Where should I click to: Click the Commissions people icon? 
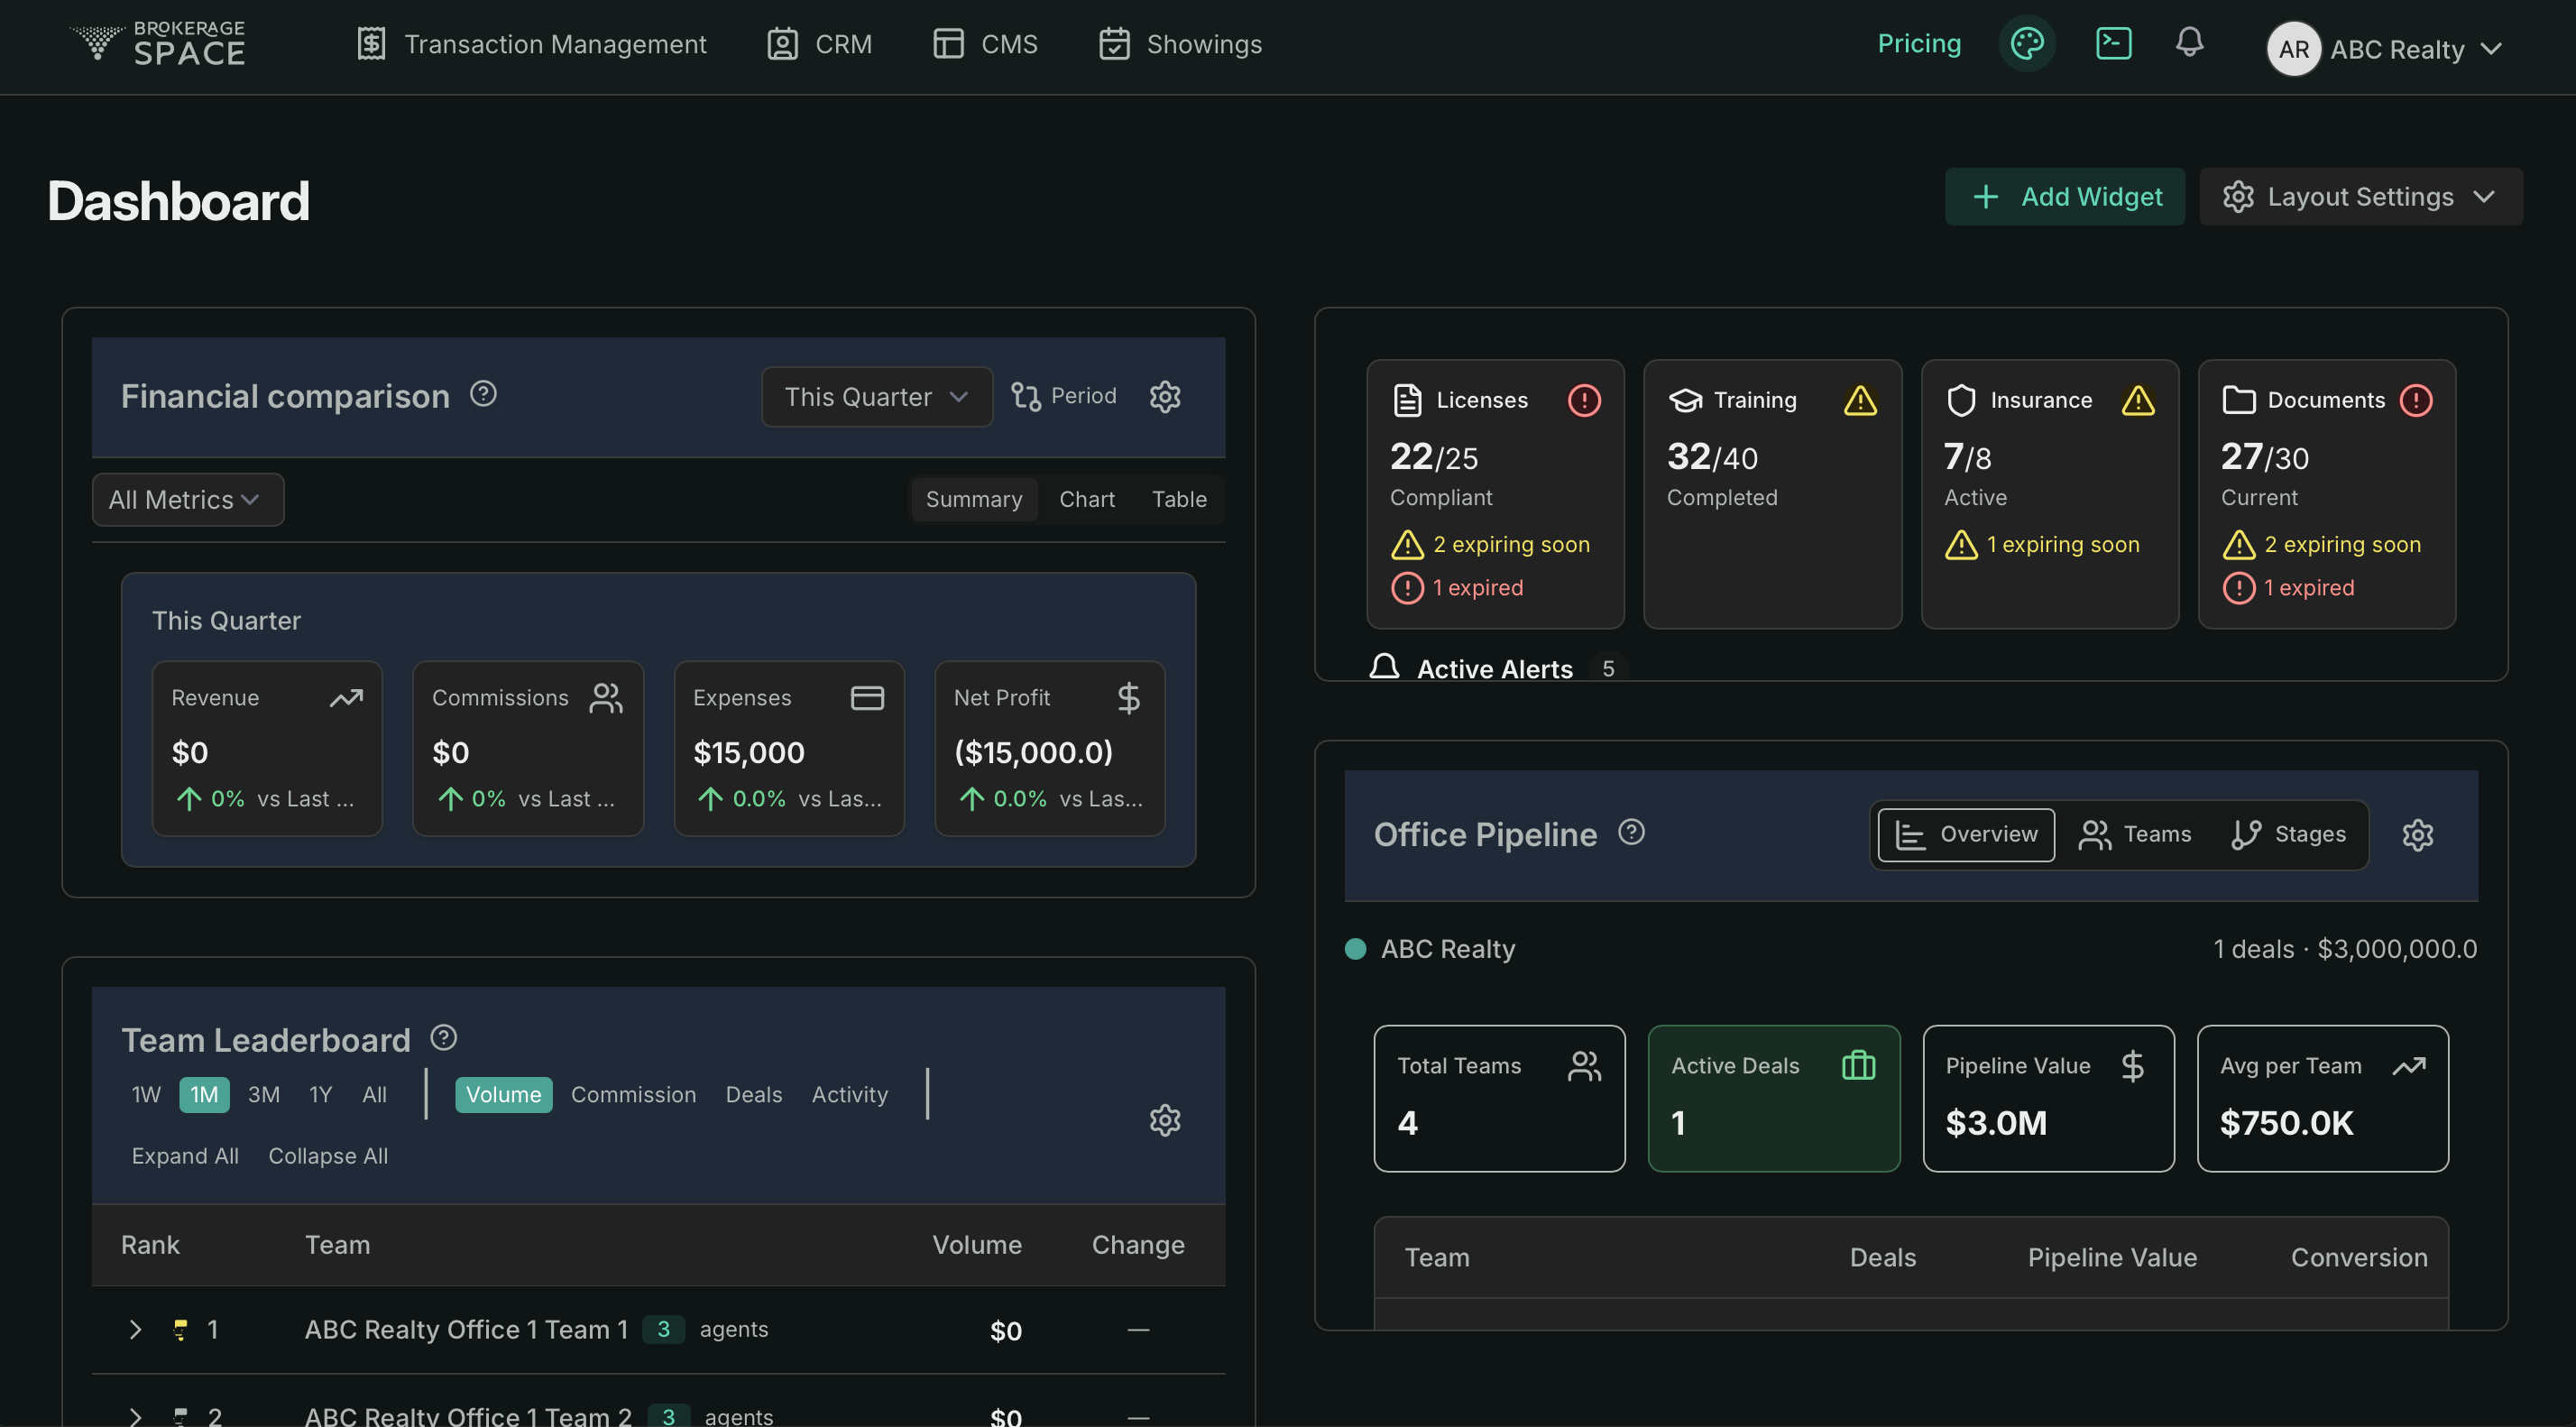point(606,698)
